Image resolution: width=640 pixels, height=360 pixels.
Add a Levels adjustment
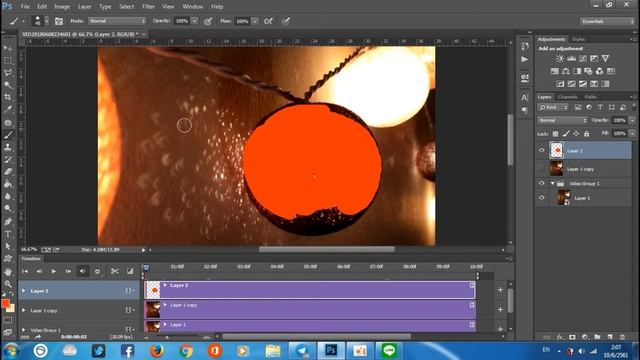pos(571,59)
